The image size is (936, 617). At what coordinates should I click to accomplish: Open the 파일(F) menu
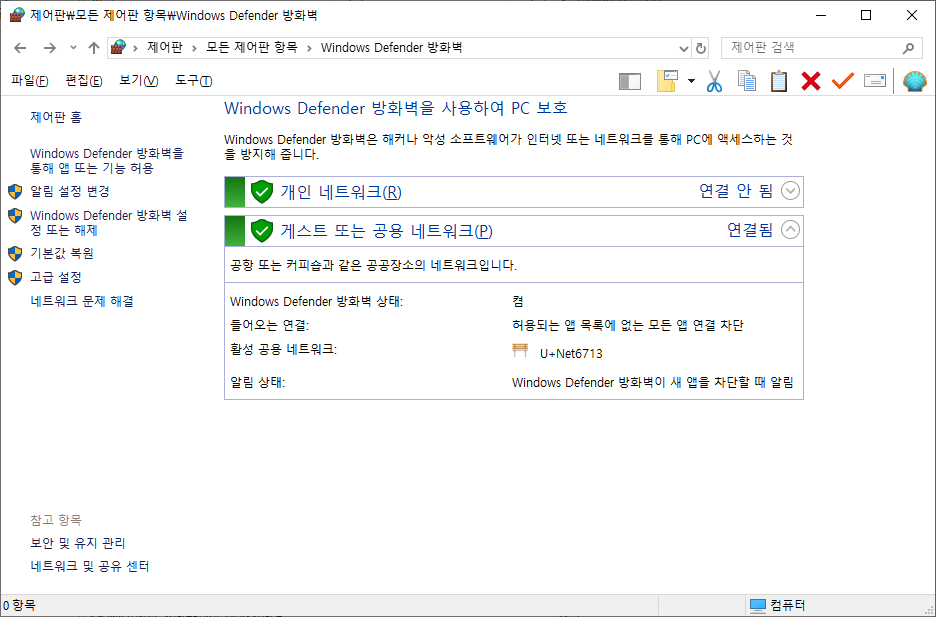pos(29,81)
